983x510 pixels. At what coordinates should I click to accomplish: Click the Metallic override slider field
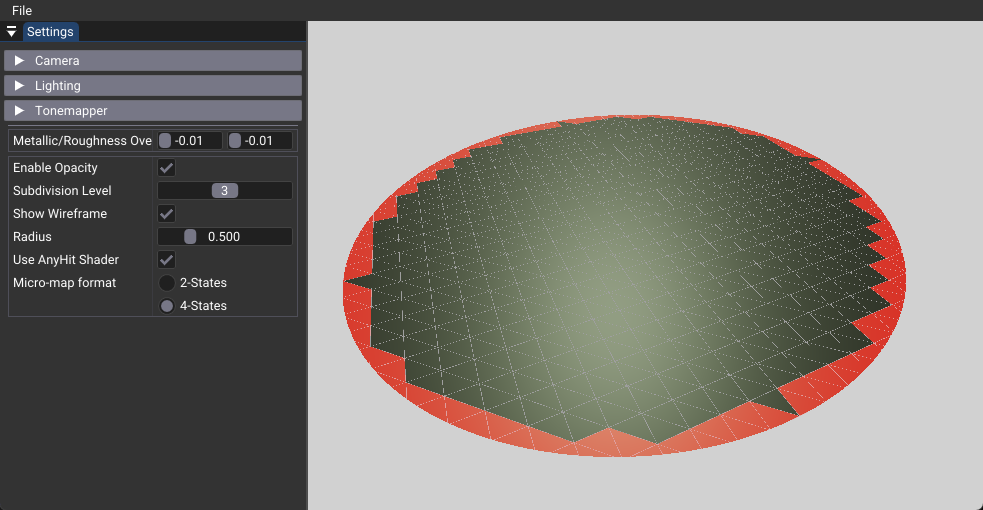190,140
